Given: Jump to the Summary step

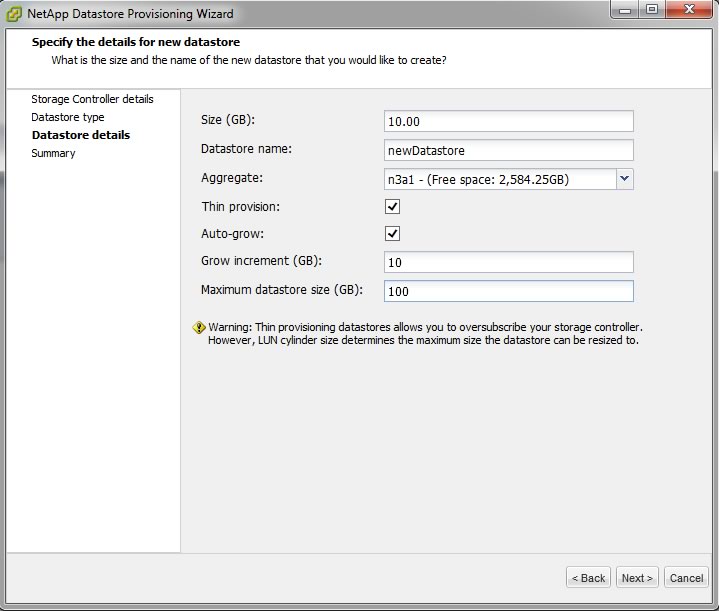Looking at the screenshot, I should pyautogui.click(x=53, y=153).
